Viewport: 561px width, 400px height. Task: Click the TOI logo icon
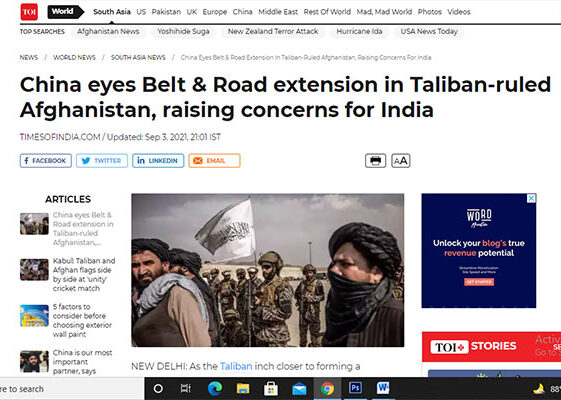(x=29, y=12)
